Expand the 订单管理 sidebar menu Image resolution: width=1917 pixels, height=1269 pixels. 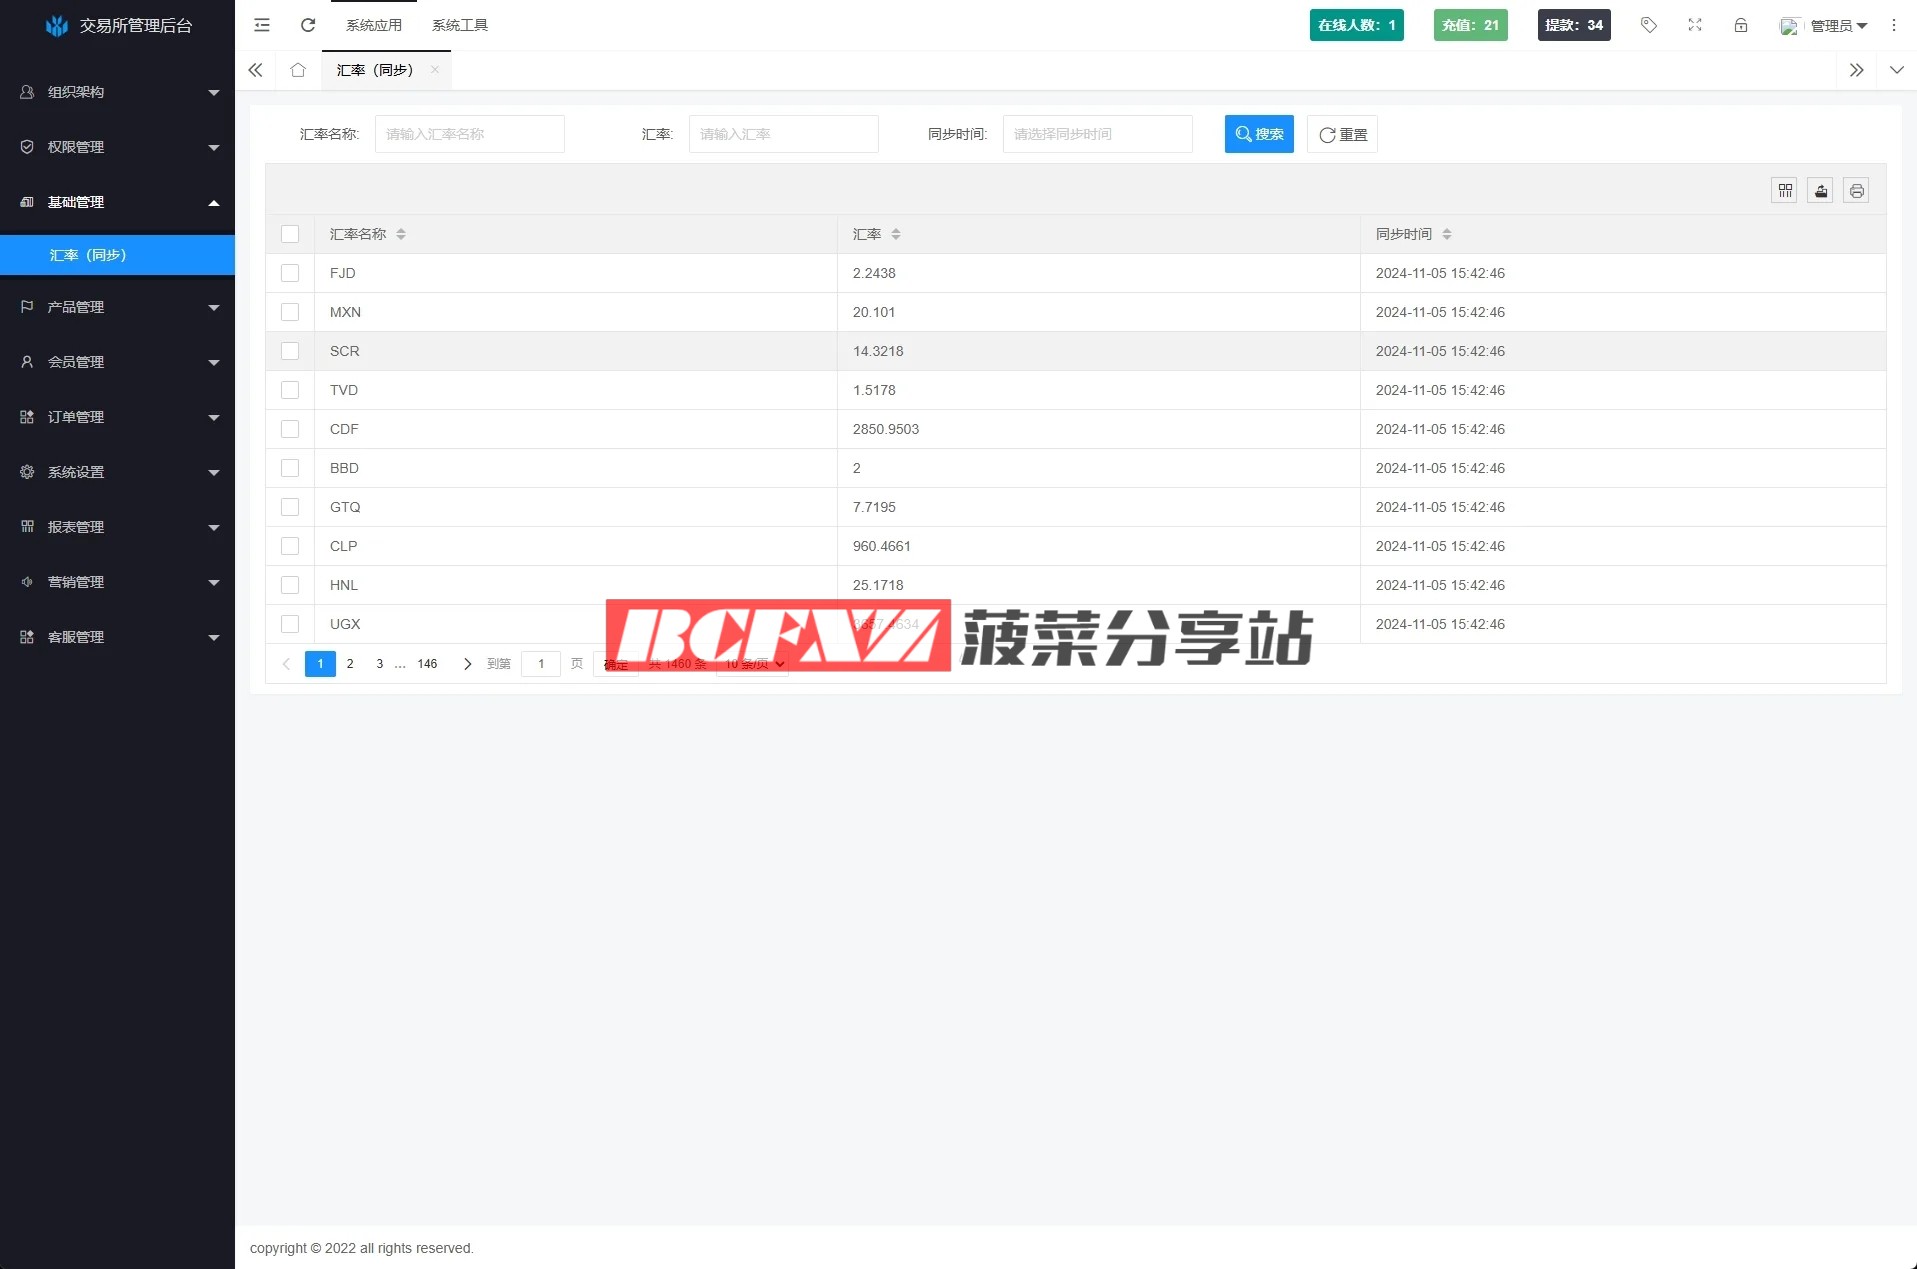pyautogui.click(x=118, y=417)
